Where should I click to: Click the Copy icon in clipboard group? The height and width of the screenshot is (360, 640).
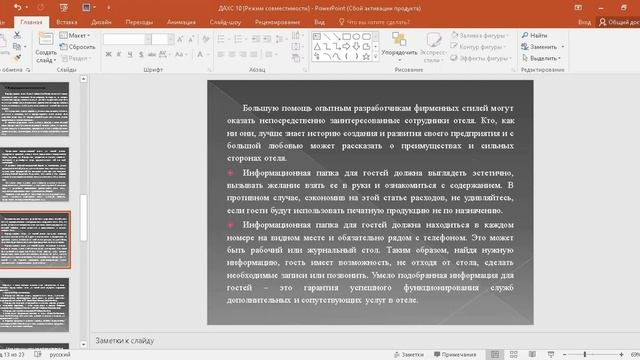(x=17, y=47)
